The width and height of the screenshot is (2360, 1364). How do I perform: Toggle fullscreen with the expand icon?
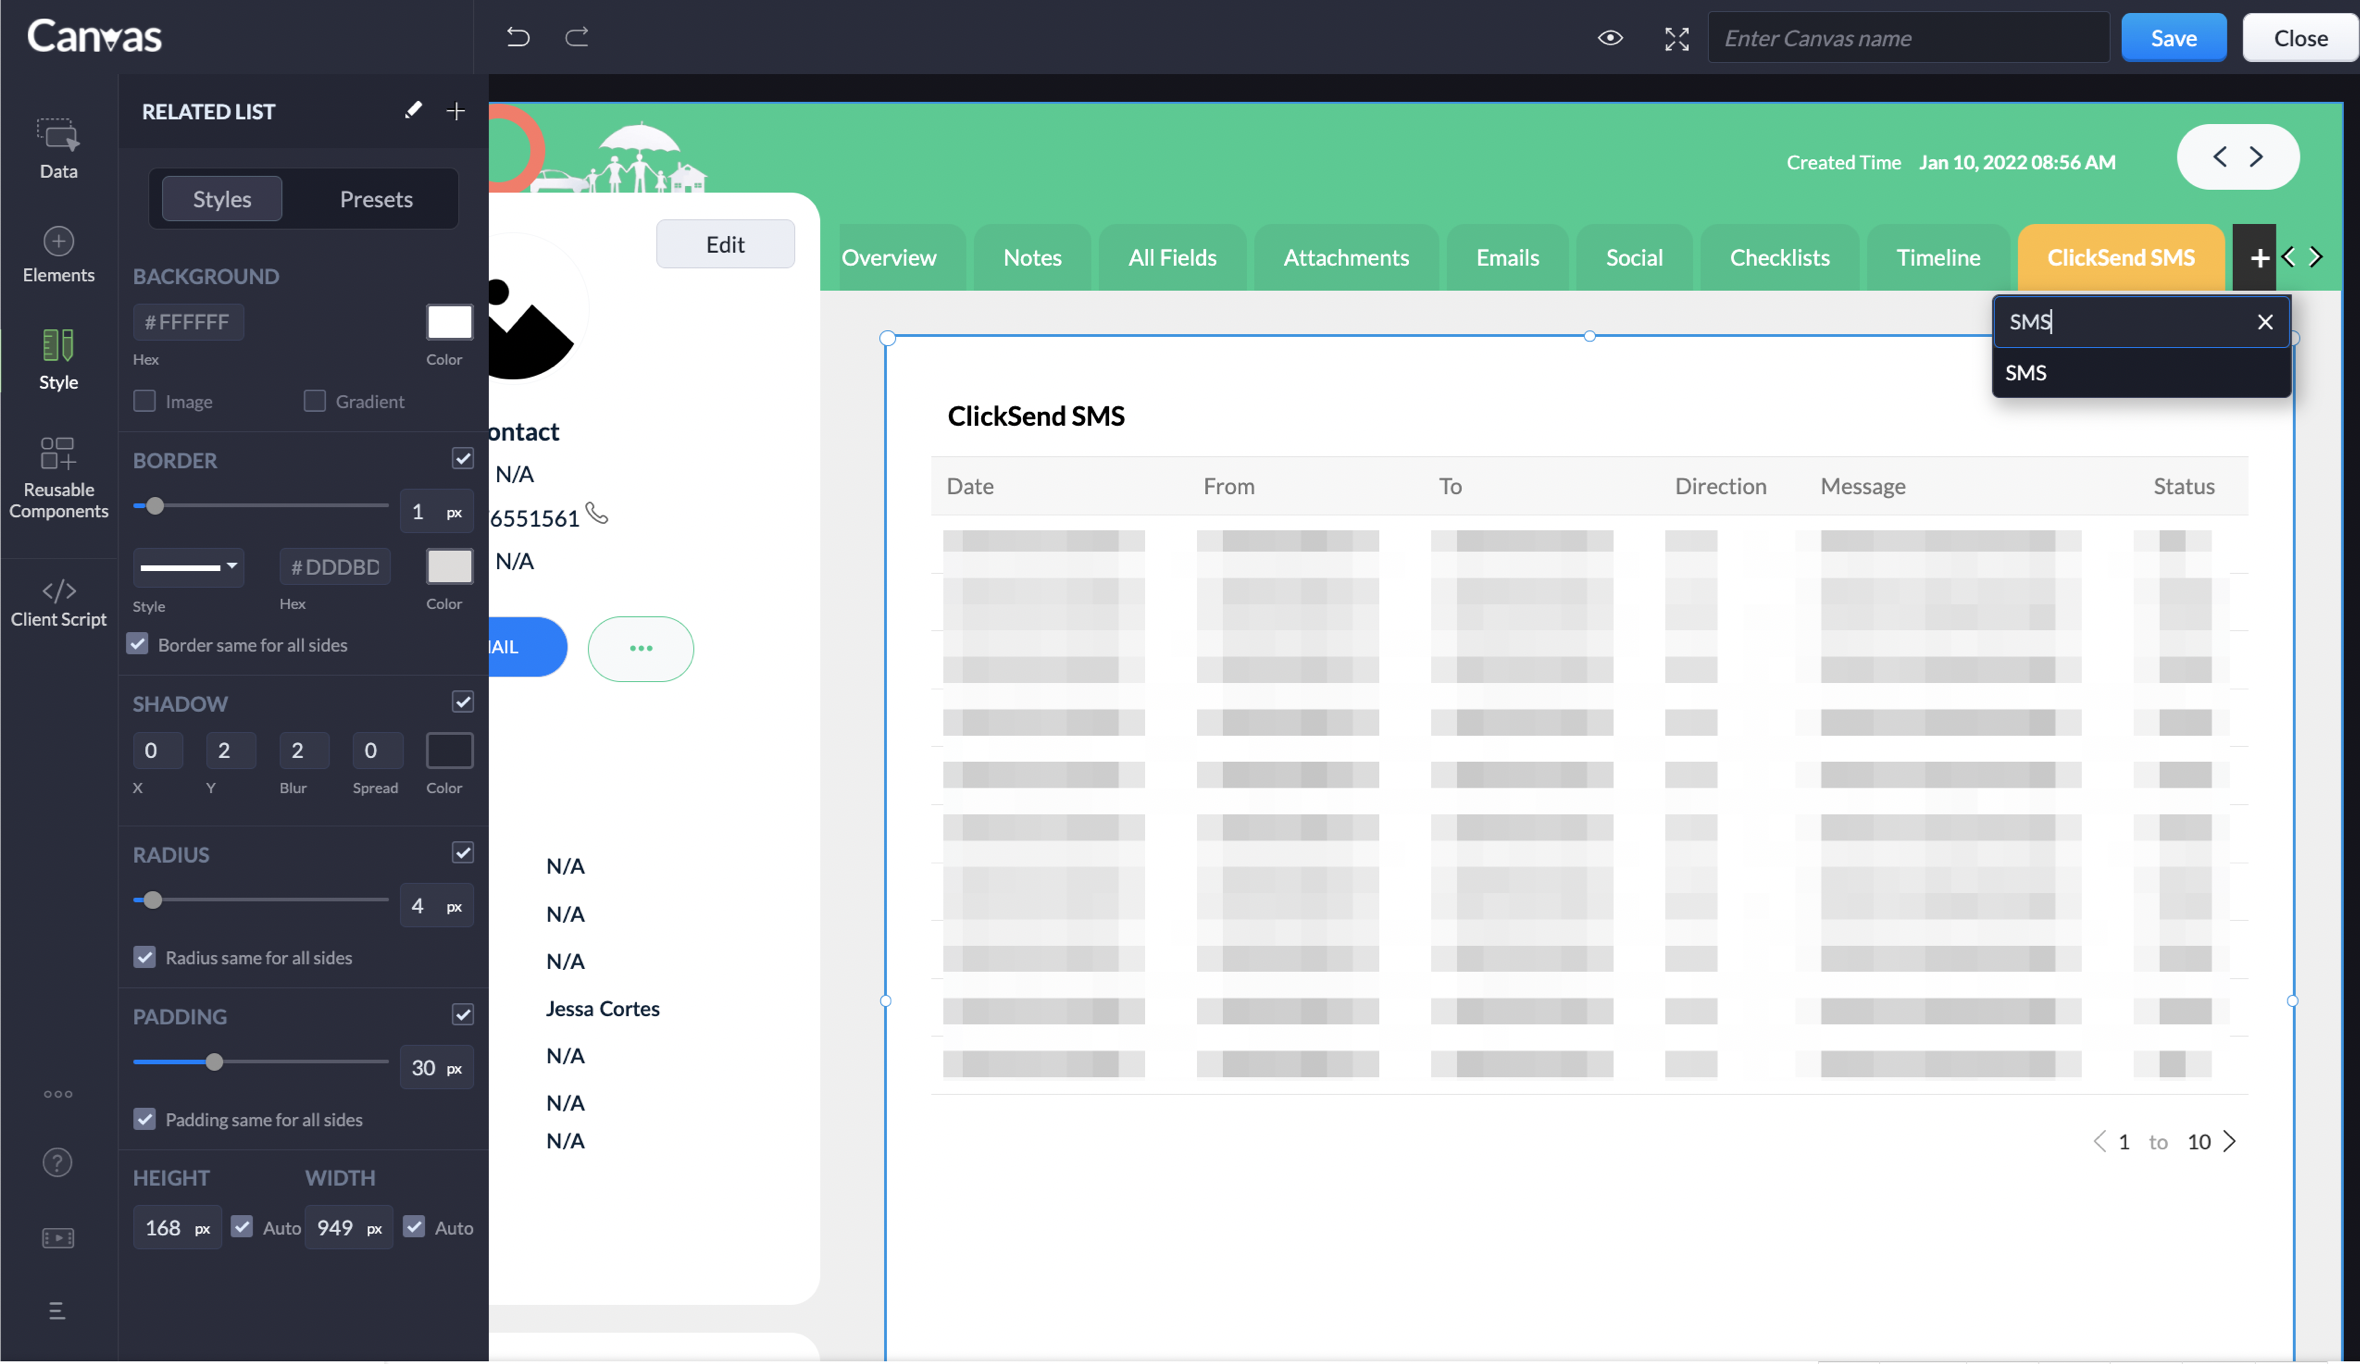[1677, 38]
